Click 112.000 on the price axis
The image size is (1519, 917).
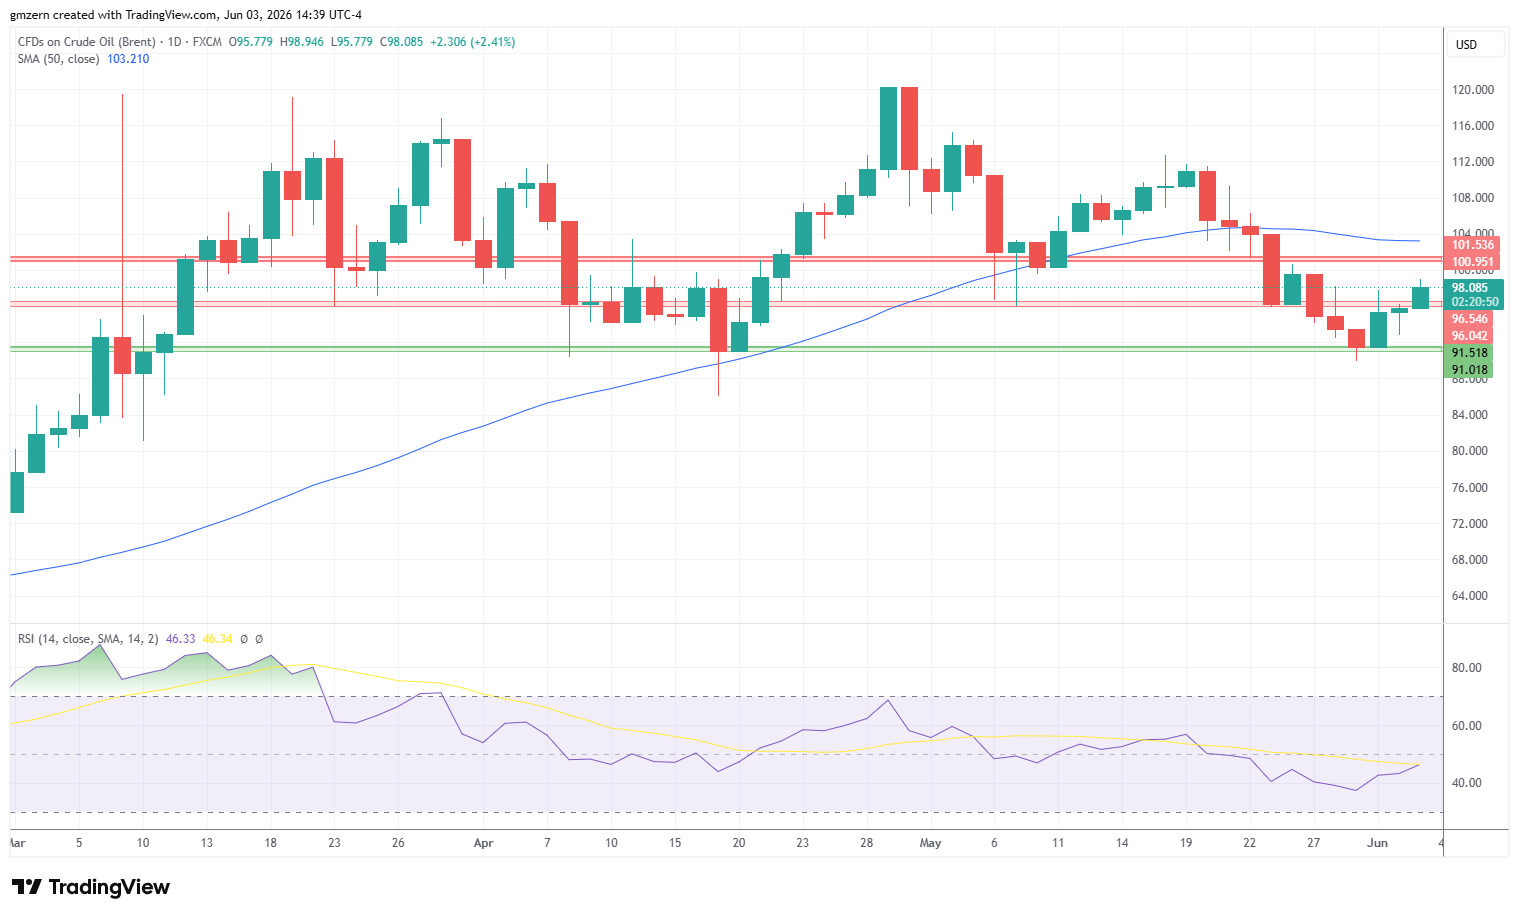point(1473,162)
